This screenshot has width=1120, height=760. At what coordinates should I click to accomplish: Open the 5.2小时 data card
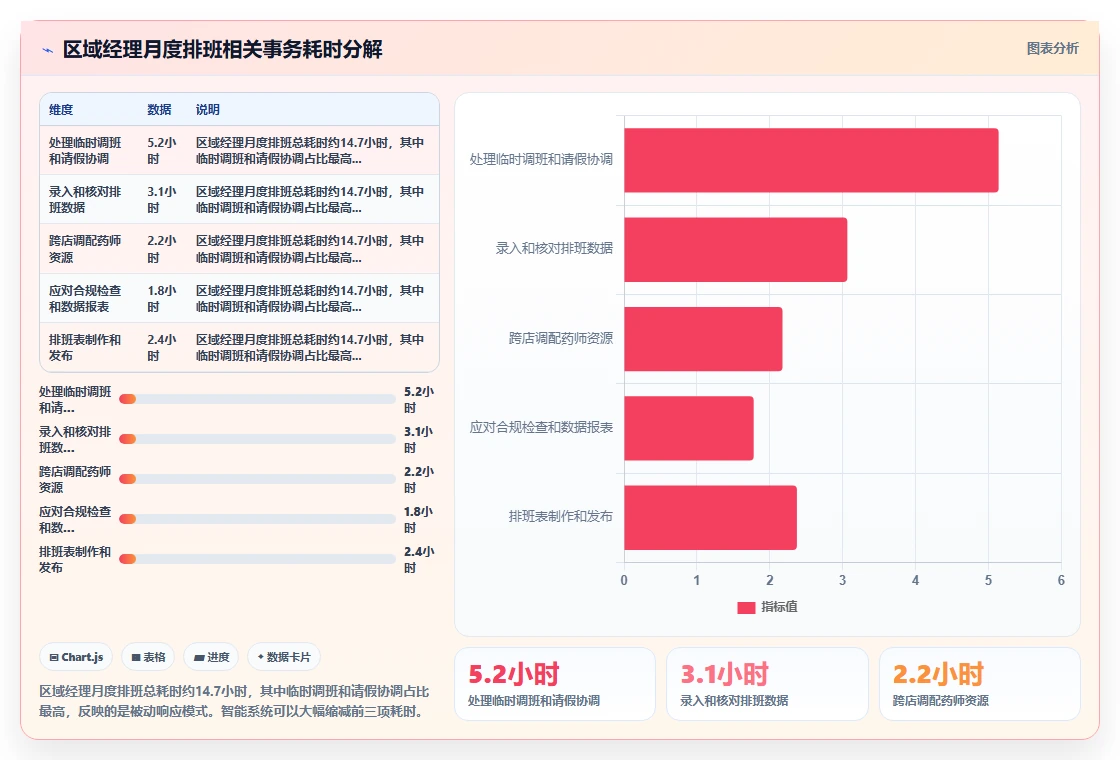point(555,684)
